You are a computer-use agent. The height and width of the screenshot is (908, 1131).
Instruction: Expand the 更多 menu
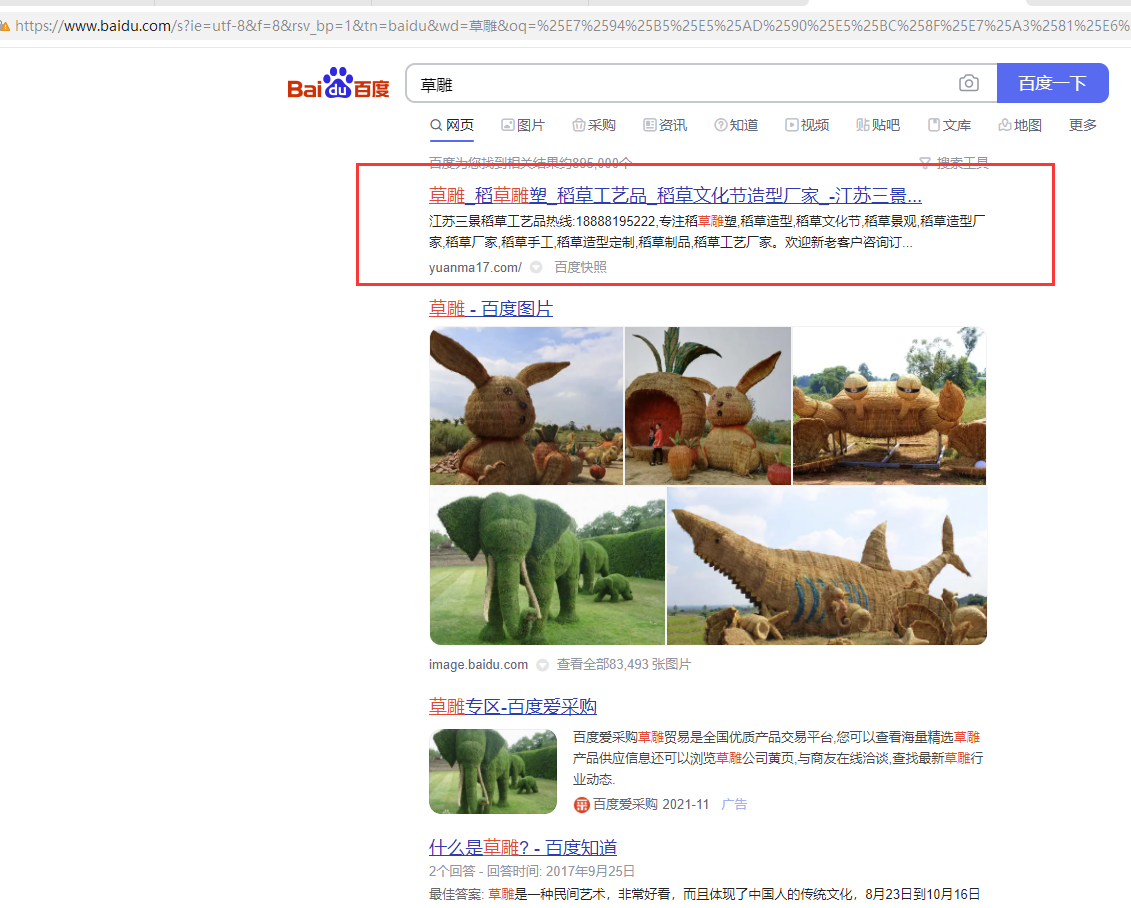1083,125
